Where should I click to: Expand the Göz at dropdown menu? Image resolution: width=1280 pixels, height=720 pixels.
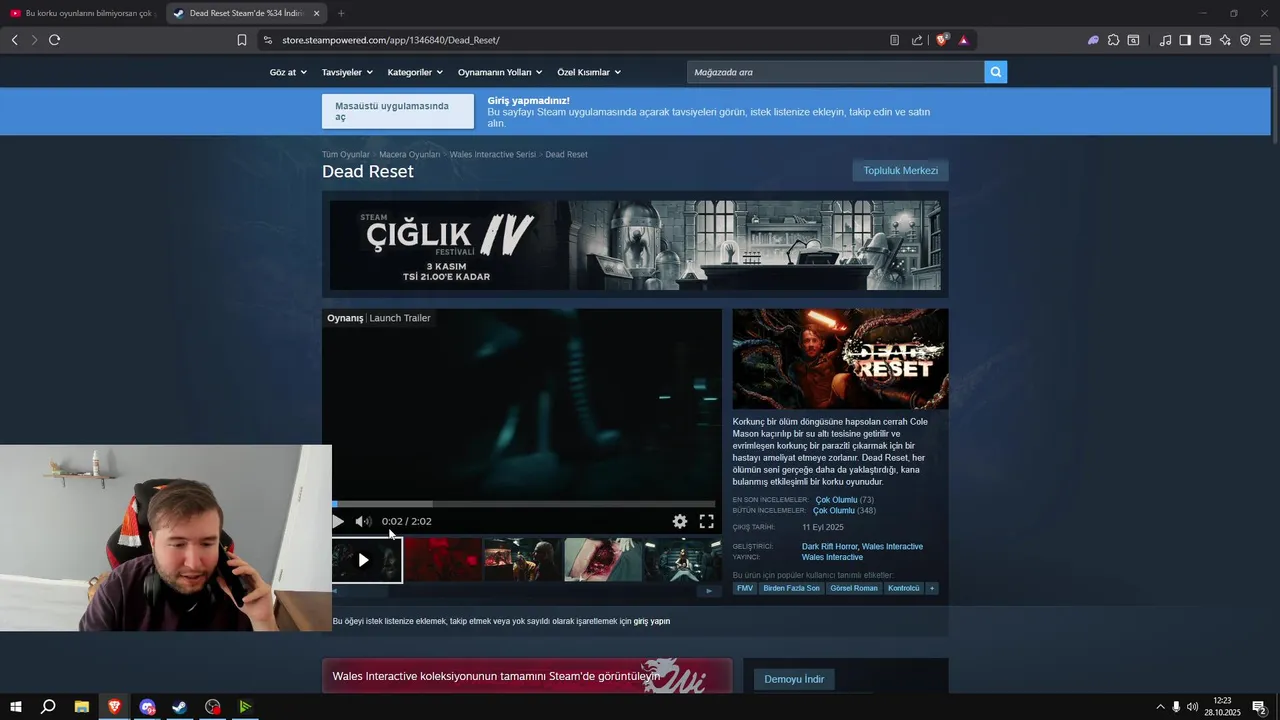coord(288,72)
